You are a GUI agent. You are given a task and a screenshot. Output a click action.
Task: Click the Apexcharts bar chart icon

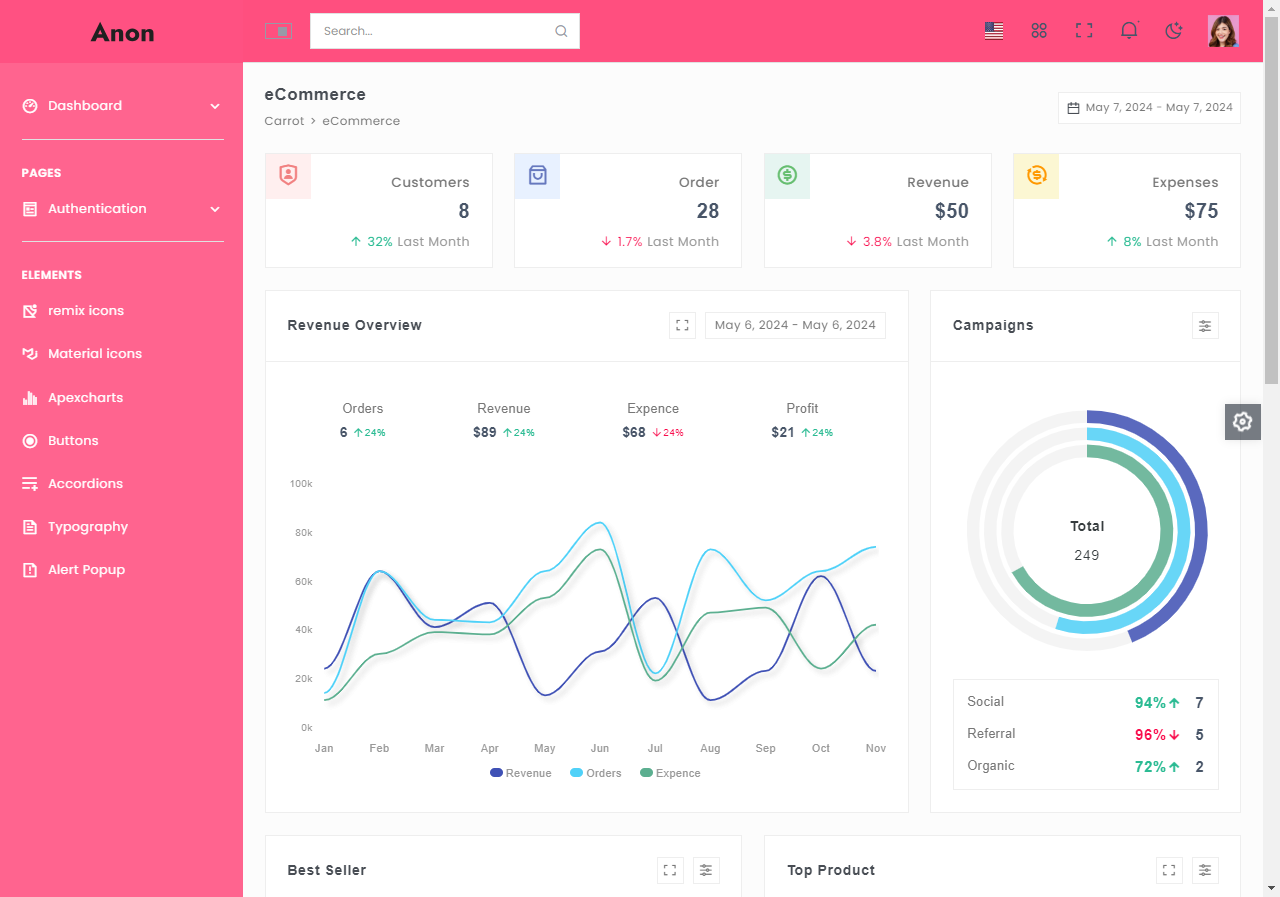(30, 398)
